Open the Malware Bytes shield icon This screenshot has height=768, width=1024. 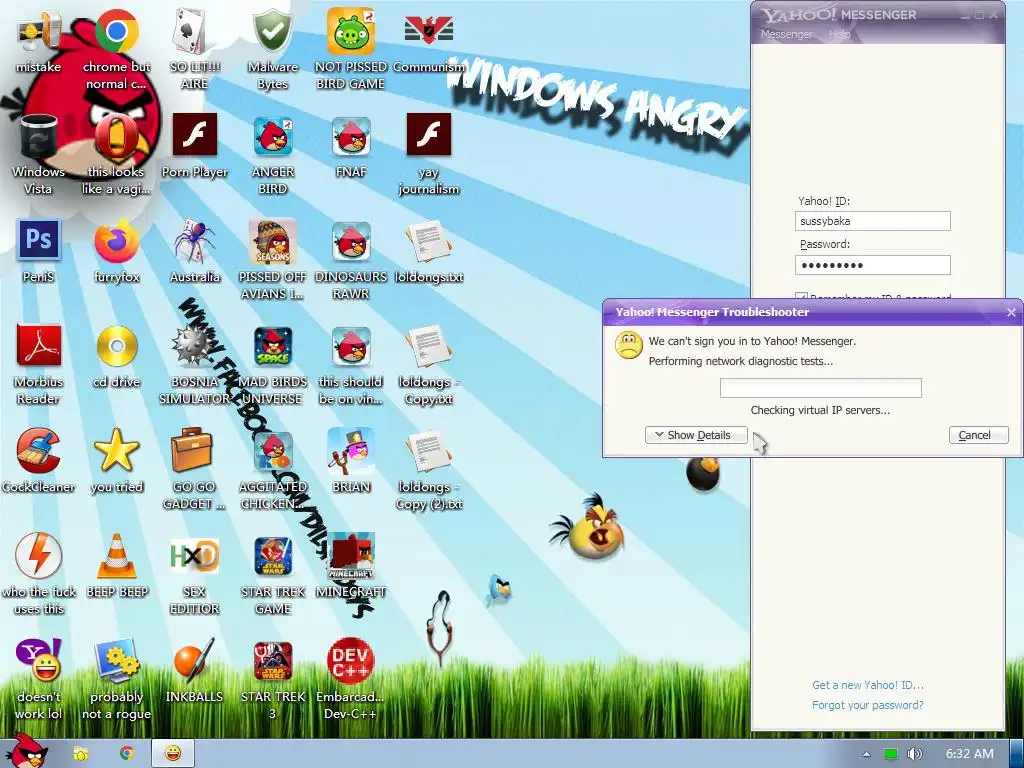(273, 31)
